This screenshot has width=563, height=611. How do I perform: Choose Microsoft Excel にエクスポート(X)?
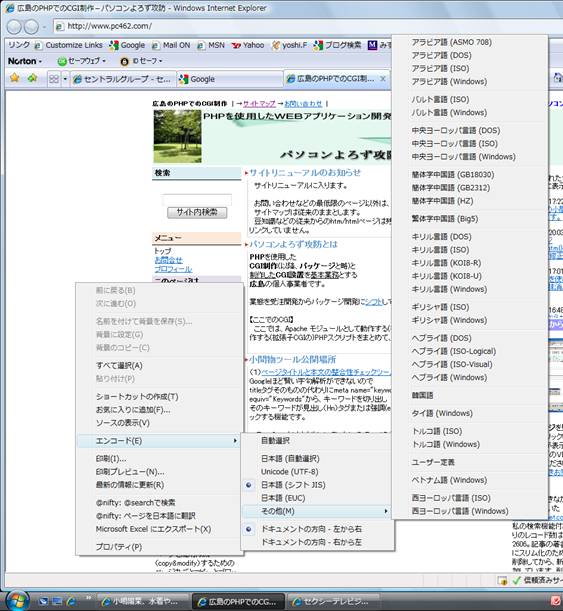click(x=160, y=529)
